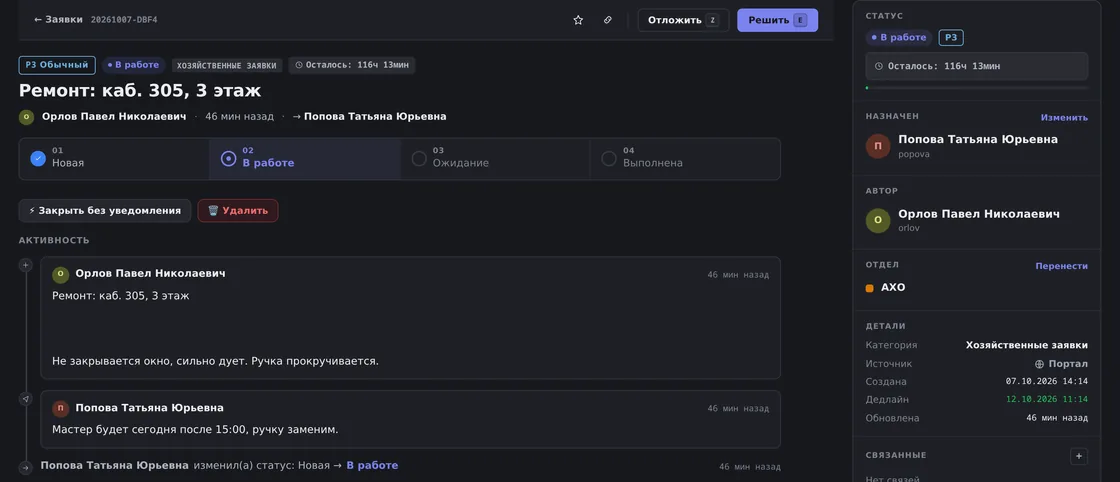Open assignee Попова Татьяна Юрьевна under title
Viewport: 1120px width, 482px height.
click(375, 116)
